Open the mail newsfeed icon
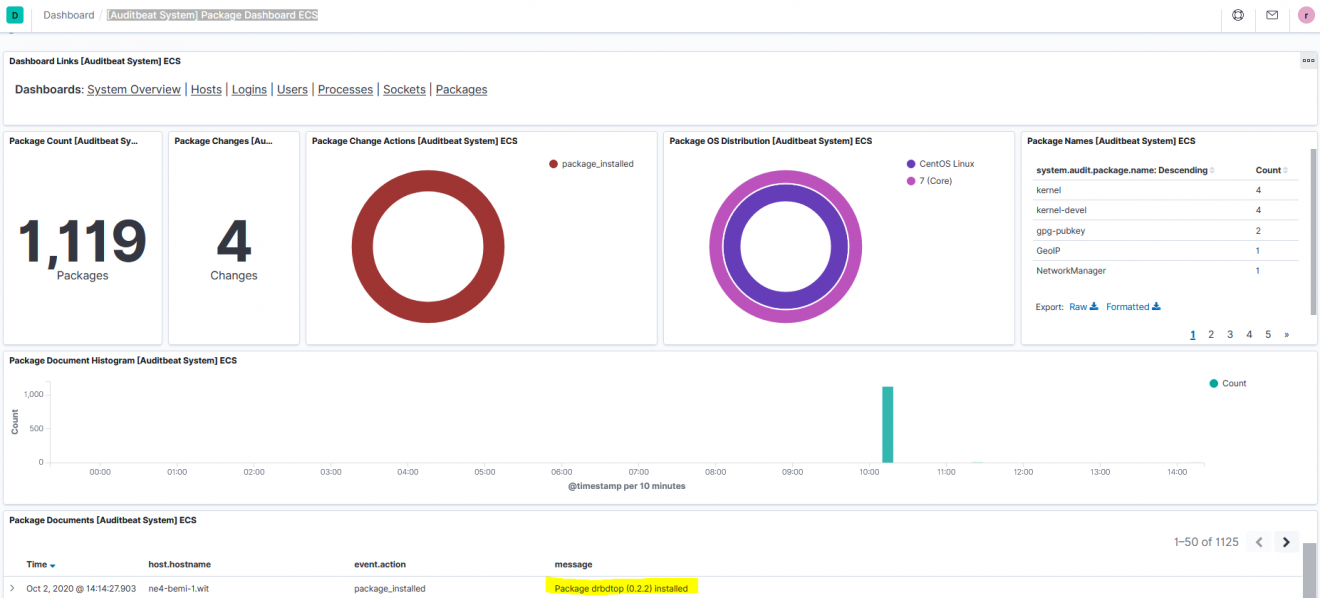The width and height of the screenshot is (1320, 598). [1272, 15]
